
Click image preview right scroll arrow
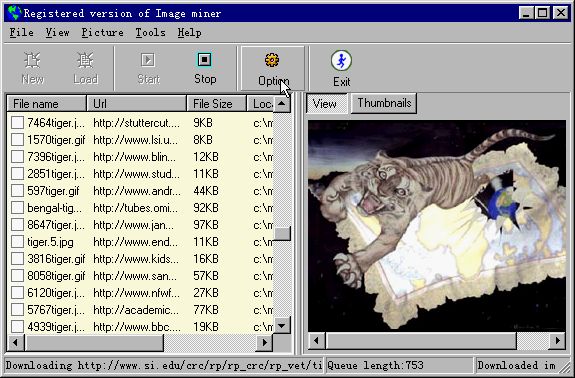pyautogui.click(x=557, y=341)
